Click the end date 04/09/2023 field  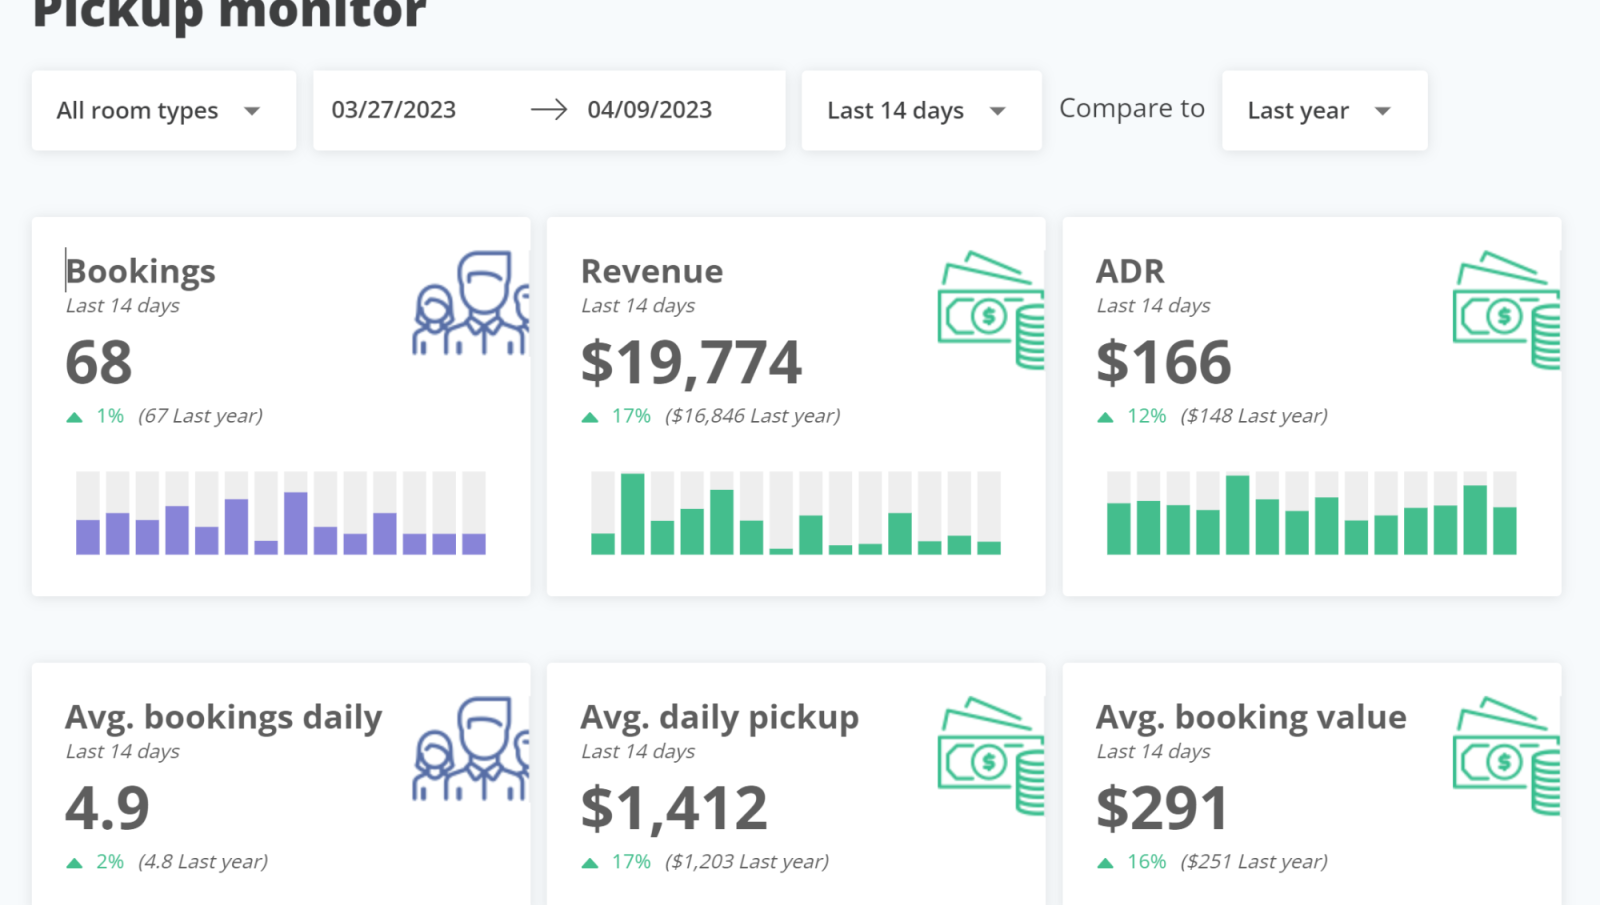[x=650, y=110]
